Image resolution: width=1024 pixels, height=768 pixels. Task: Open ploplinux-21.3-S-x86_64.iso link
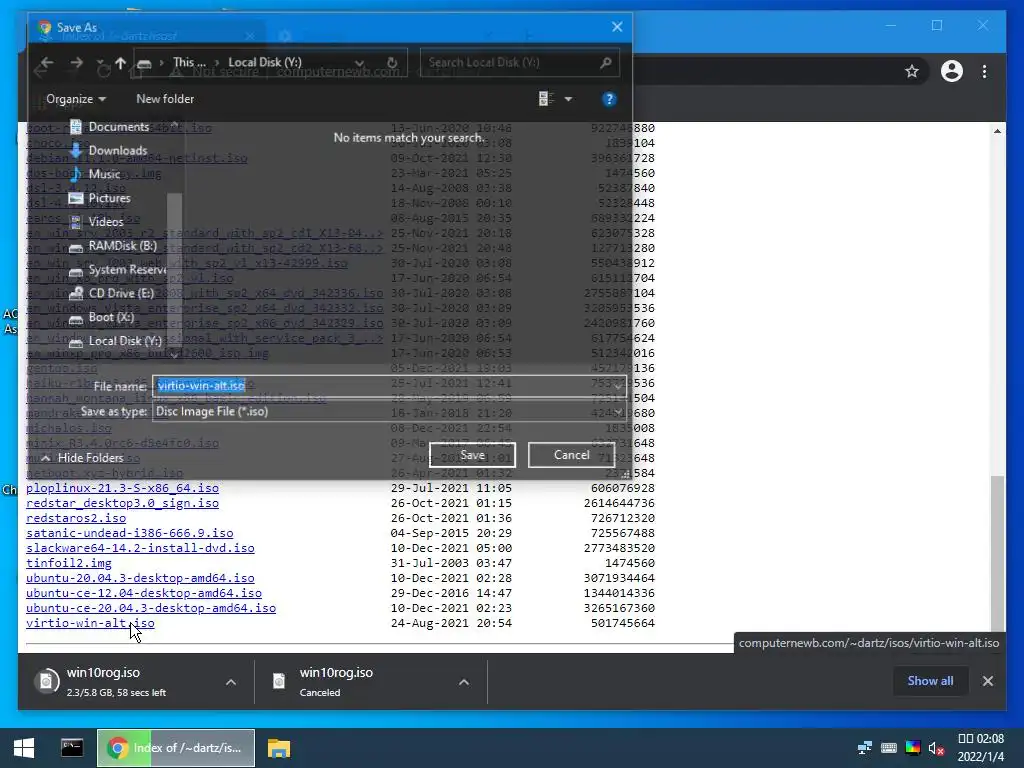click(x=122, y=488)
